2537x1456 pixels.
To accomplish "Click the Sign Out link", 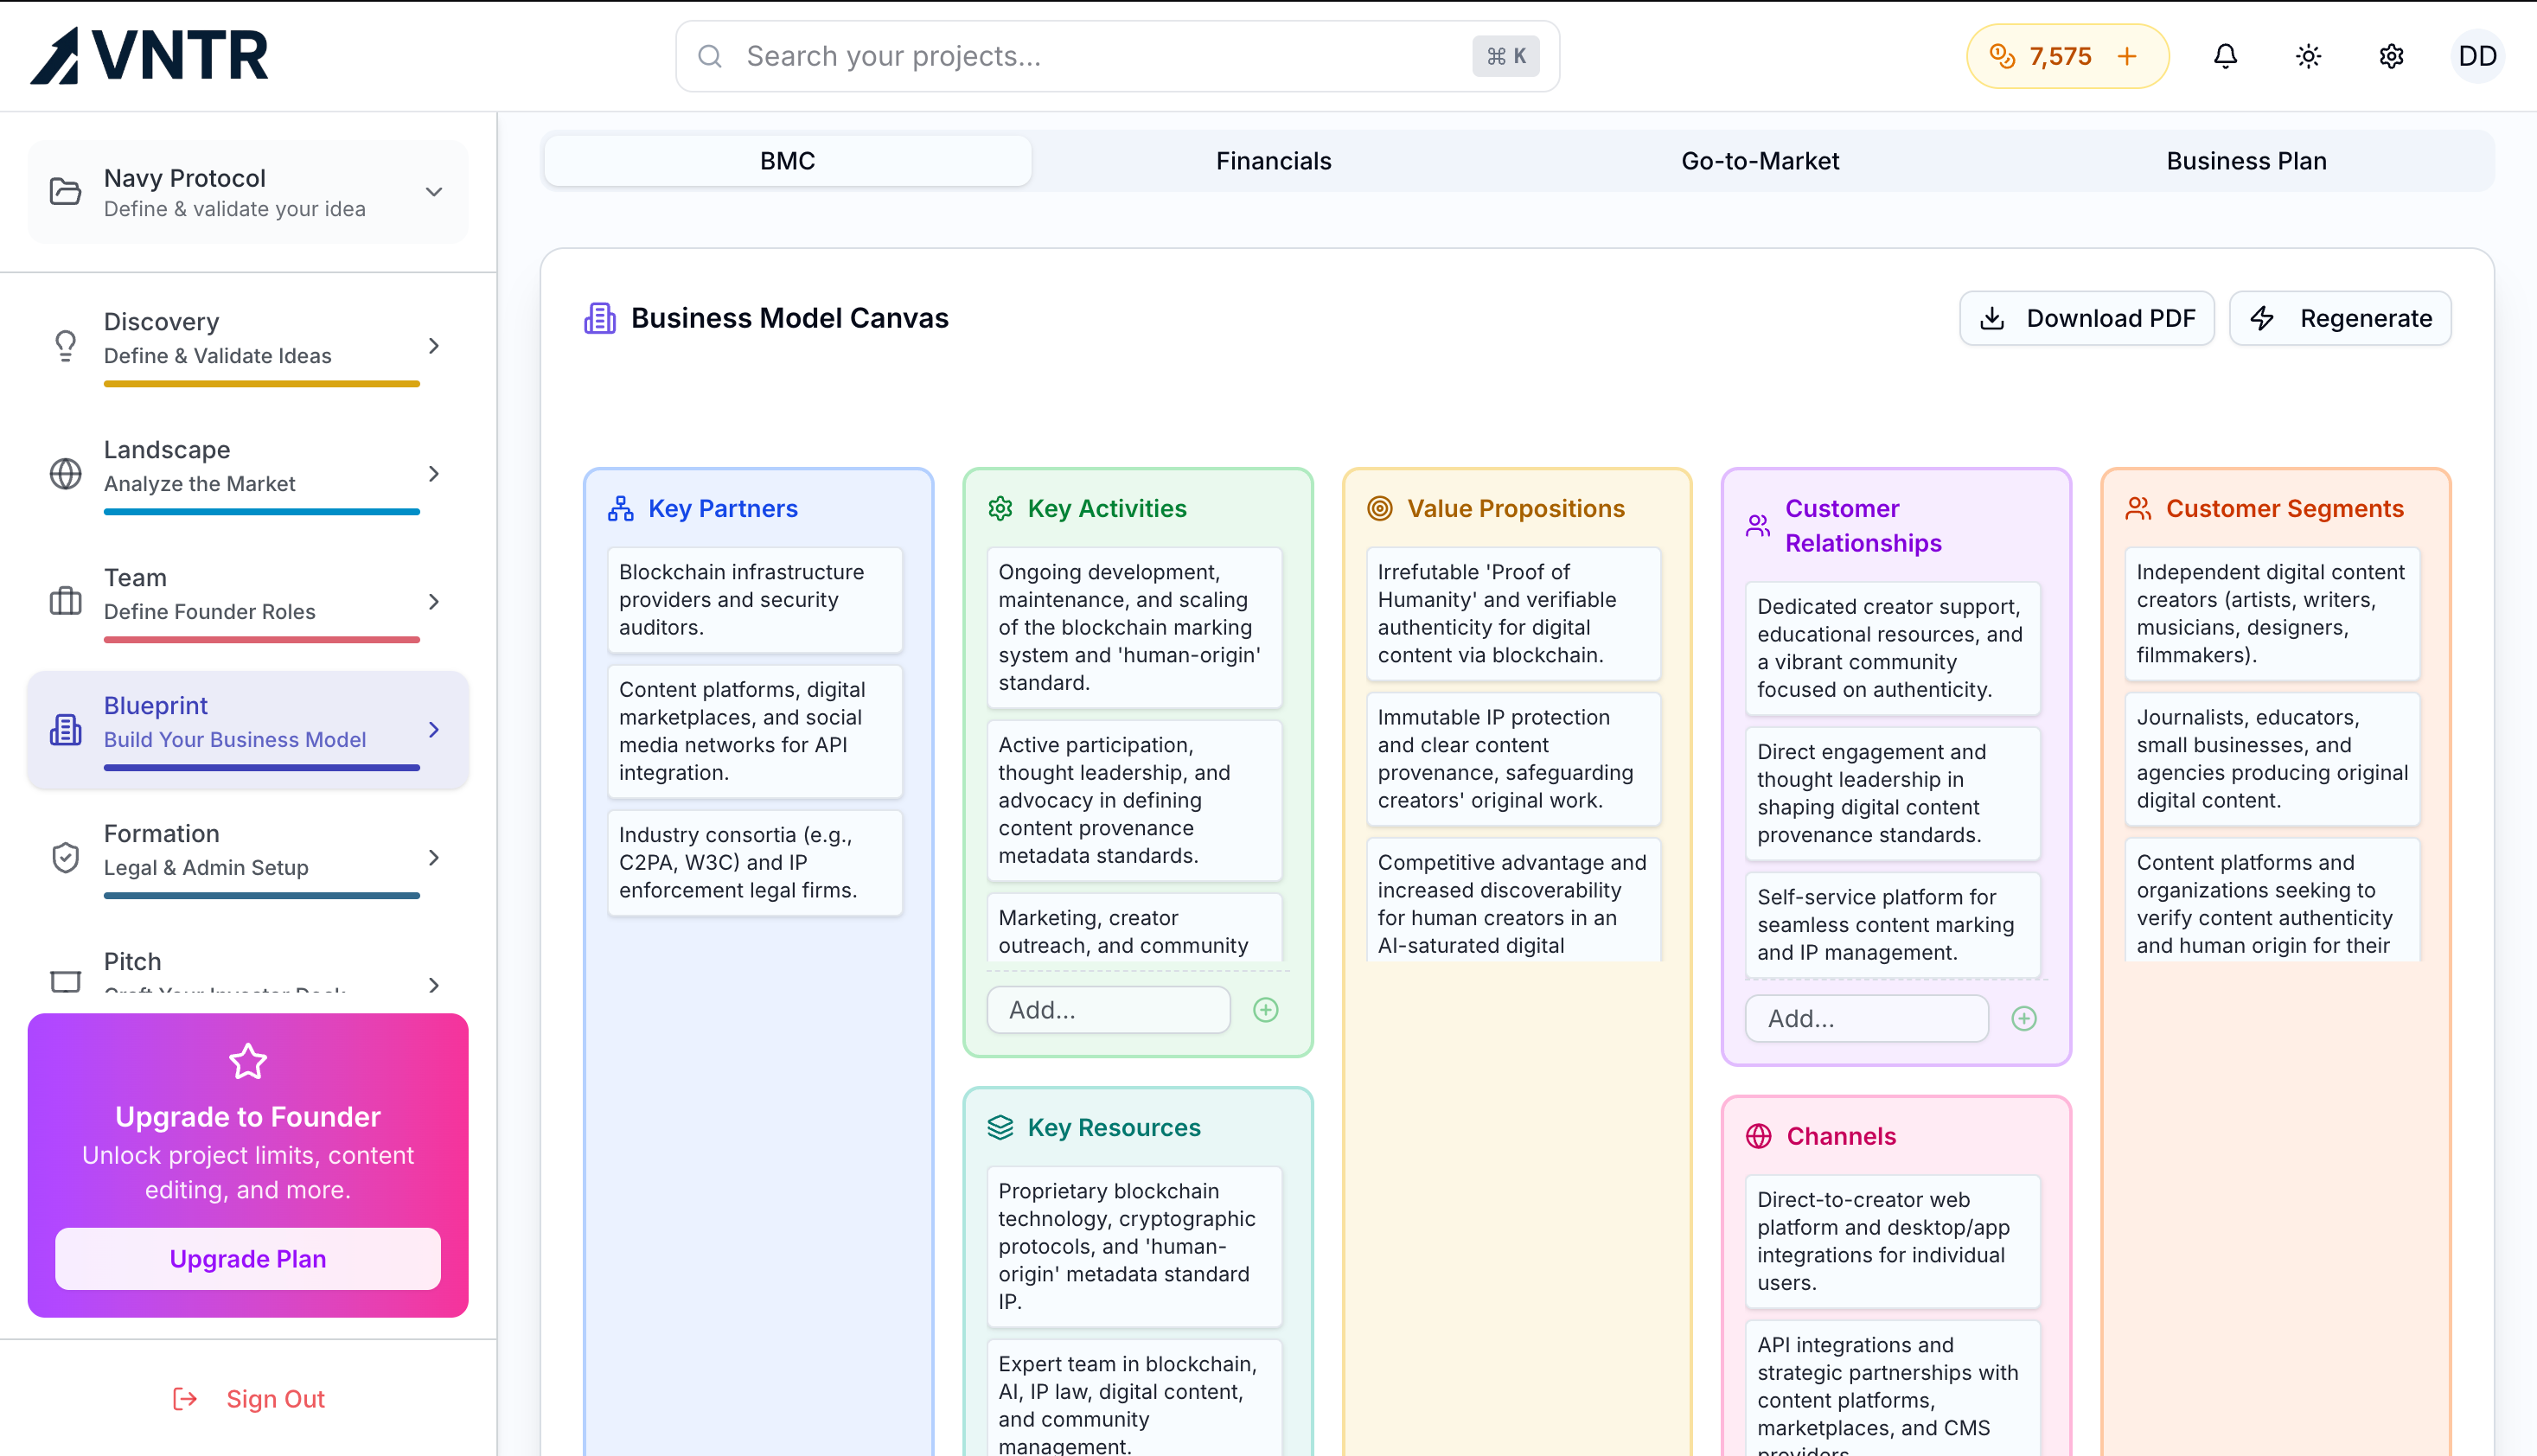I will tap(248, 1398).
